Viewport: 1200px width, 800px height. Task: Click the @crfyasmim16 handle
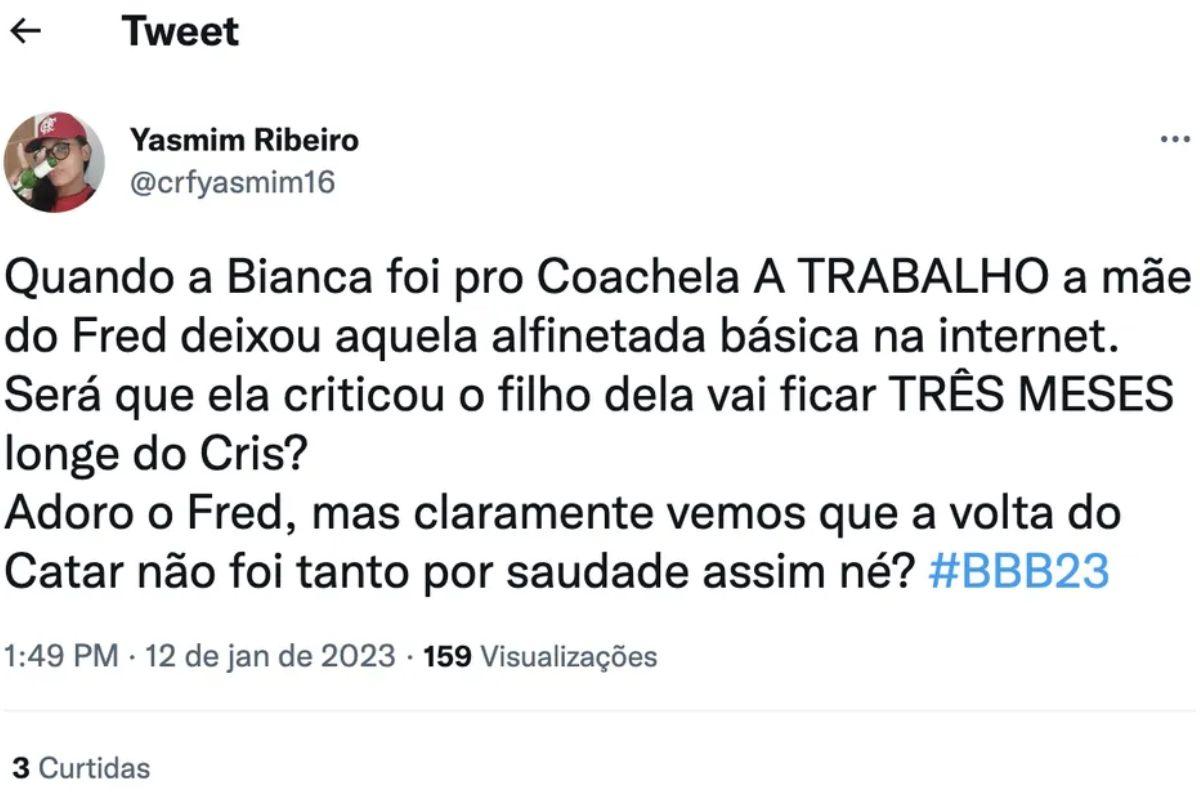click(x=233, y=183)
